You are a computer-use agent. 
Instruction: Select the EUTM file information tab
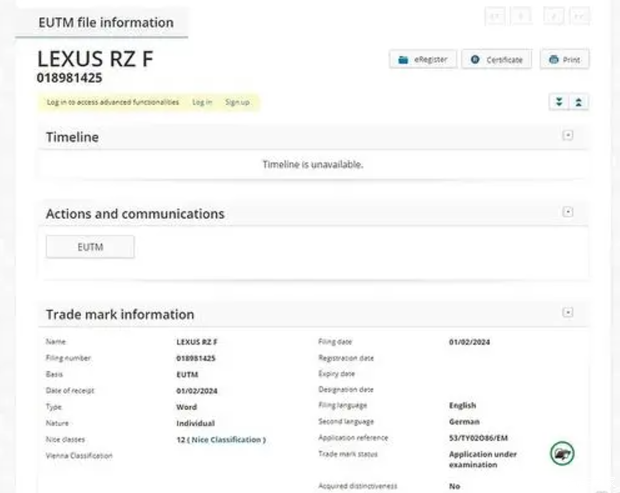point(105,22)
